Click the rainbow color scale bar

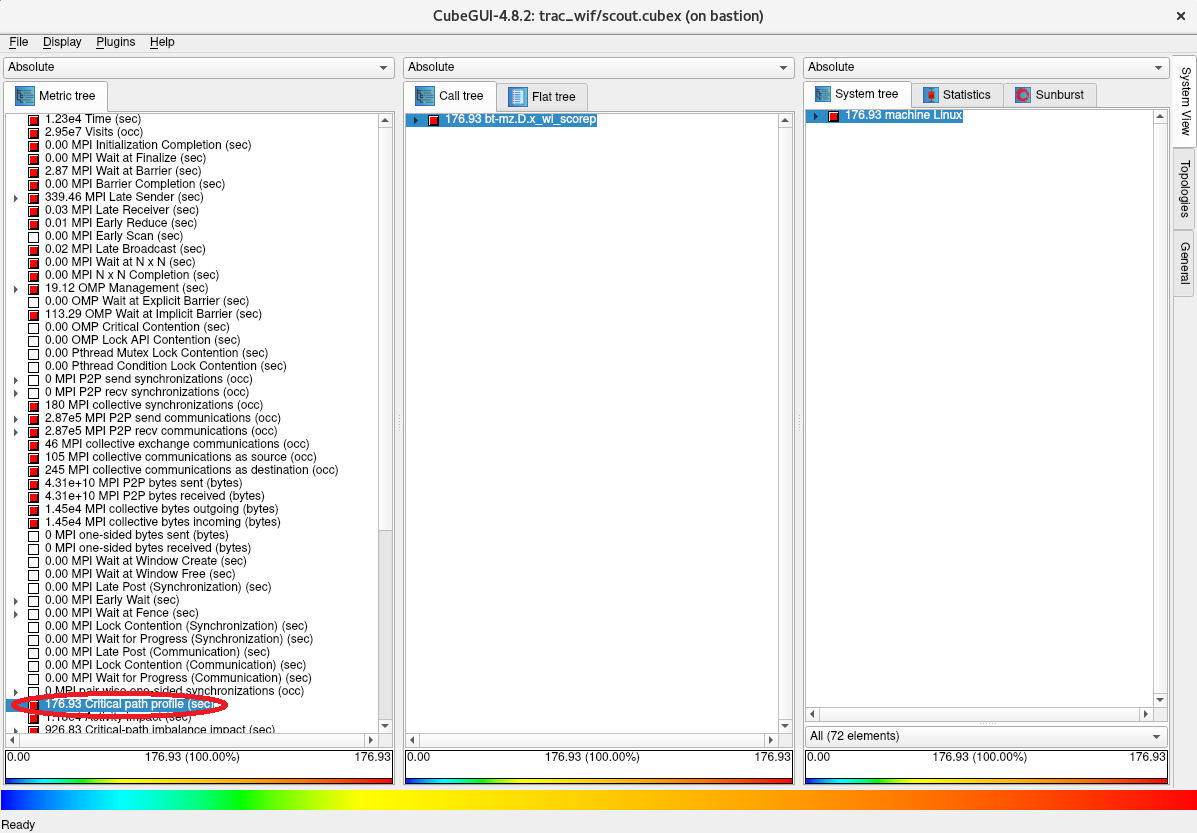pyautogui.click(x=598, y=800)
